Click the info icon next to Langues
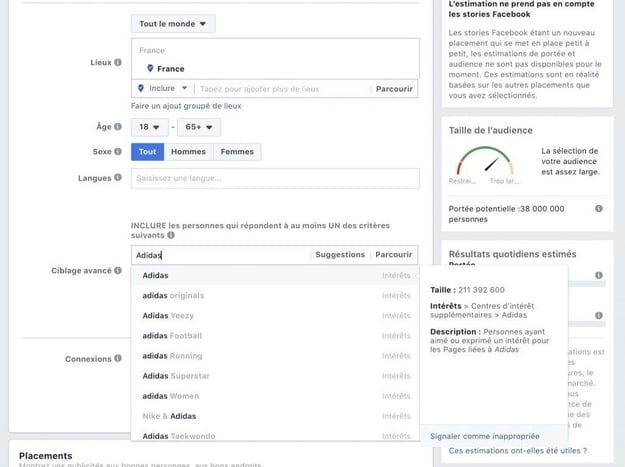The image size is (625, 467). pyautogui.click(x=118, y=177)
